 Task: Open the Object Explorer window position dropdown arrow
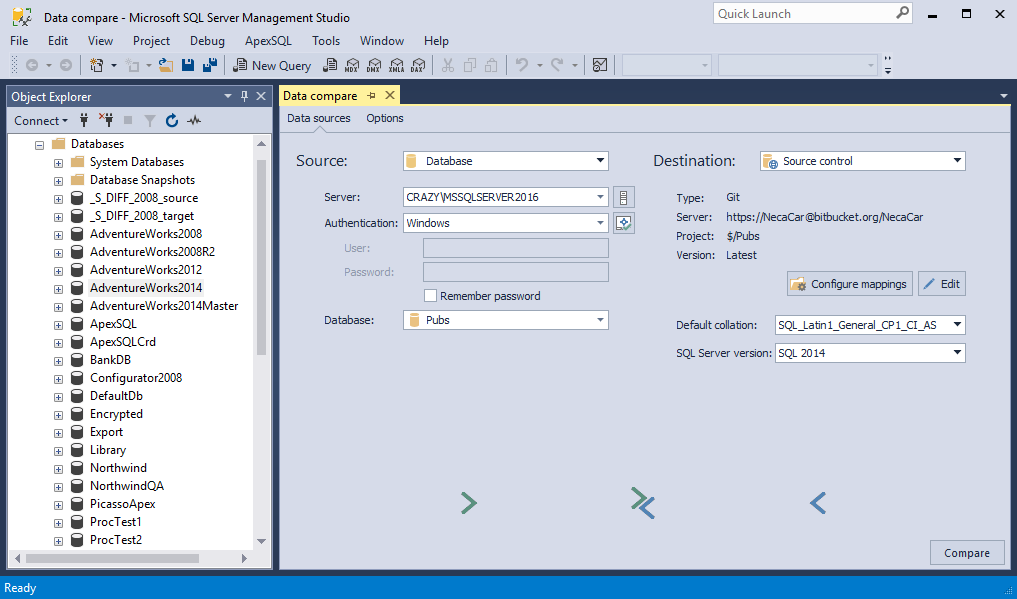point(228,96)
